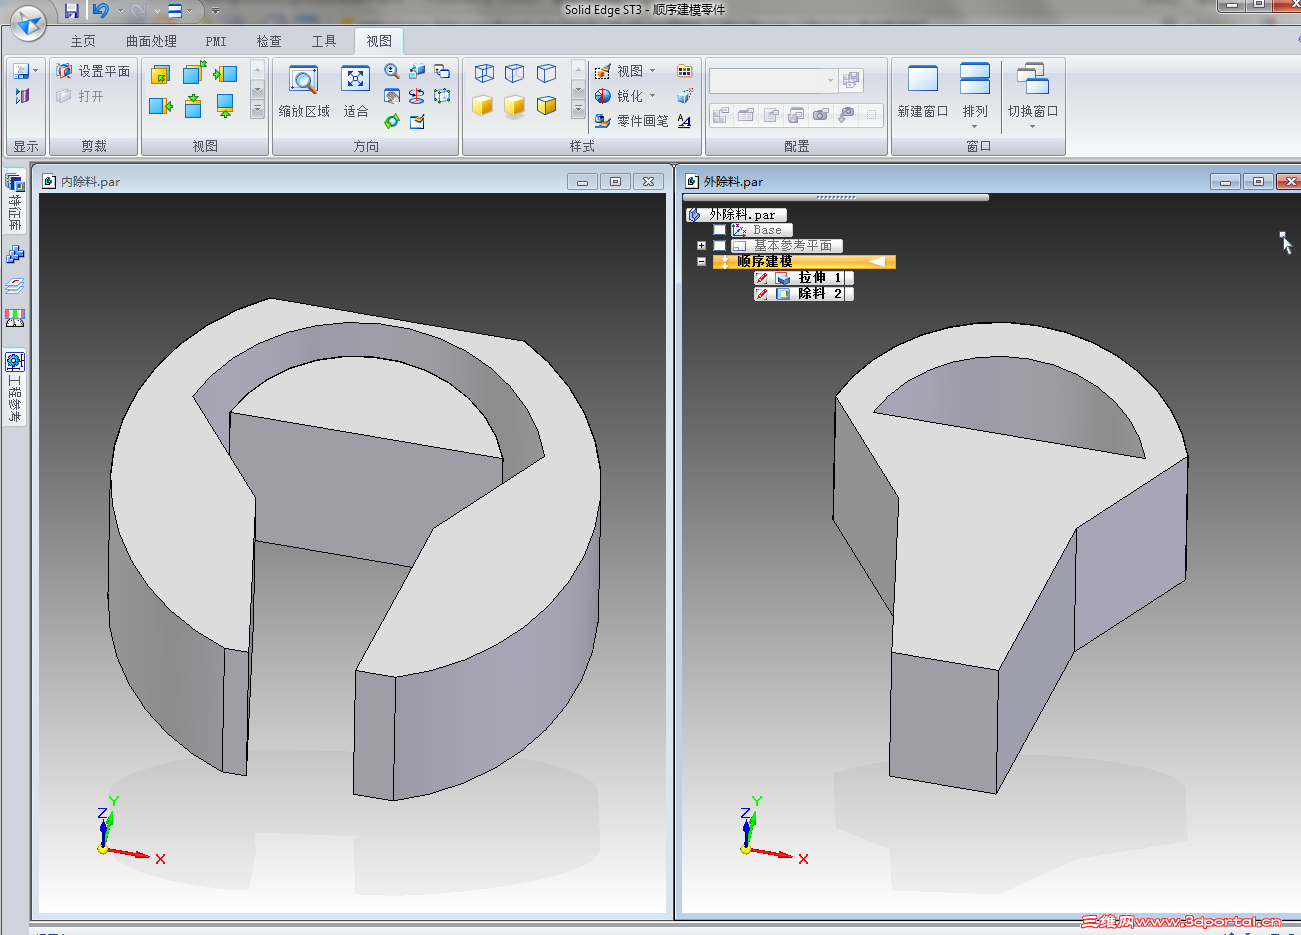
Task: Switch to the 主页 ribbon tab
Action: [83, 41]
